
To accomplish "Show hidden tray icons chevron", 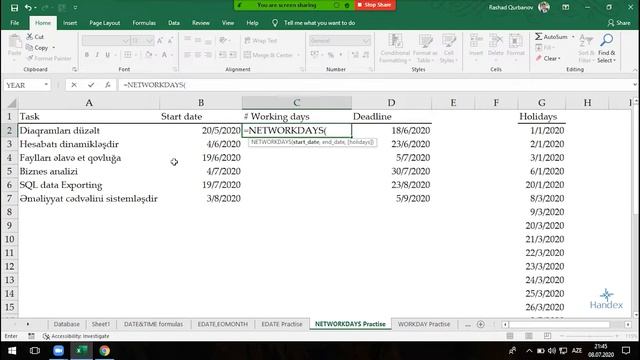I will (529, 351).
